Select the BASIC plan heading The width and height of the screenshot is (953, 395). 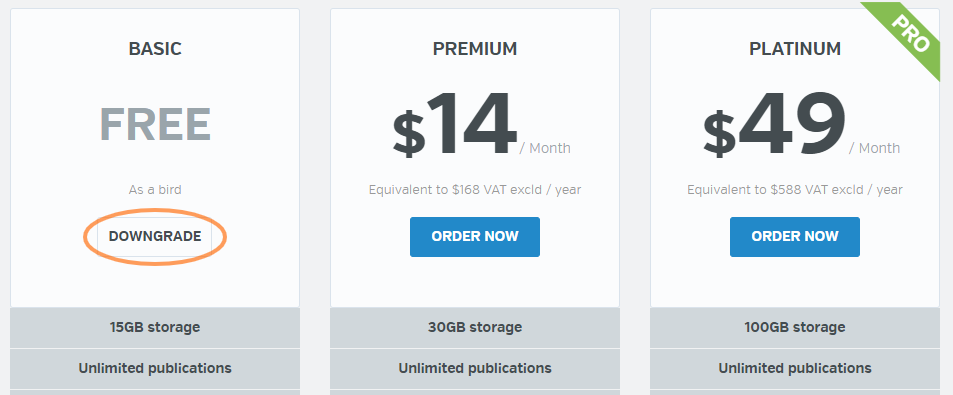tap(155, 49)
